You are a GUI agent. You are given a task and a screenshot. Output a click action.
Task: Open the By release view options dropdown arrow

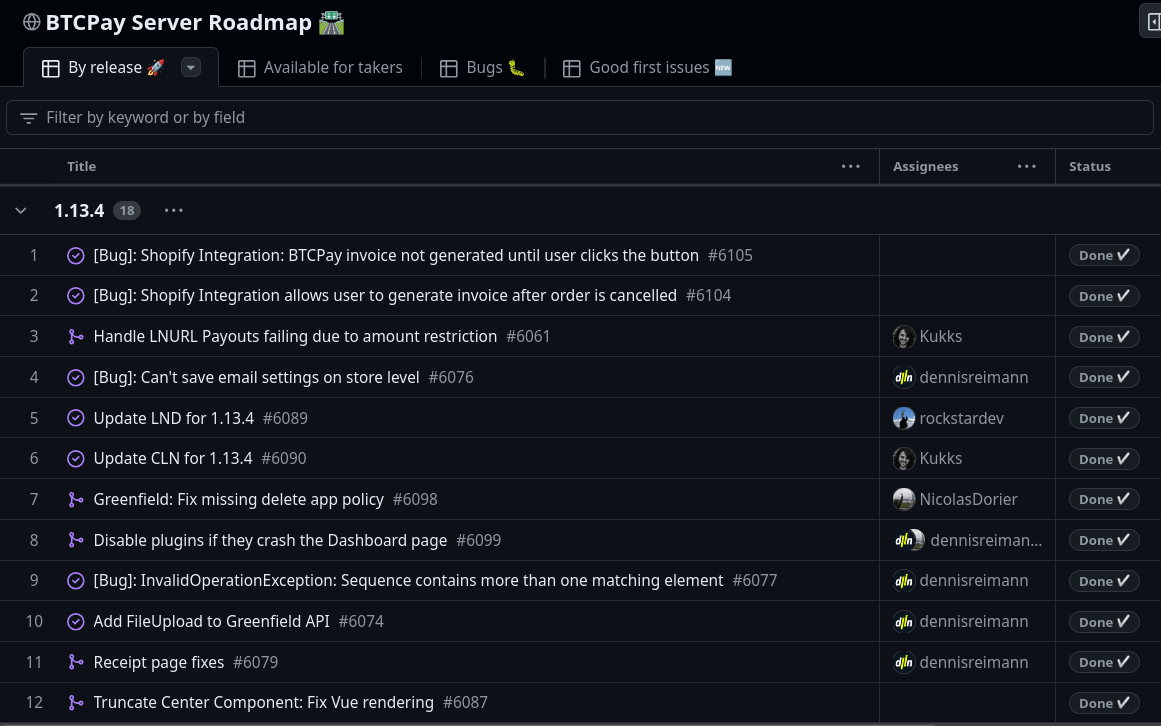191,67
